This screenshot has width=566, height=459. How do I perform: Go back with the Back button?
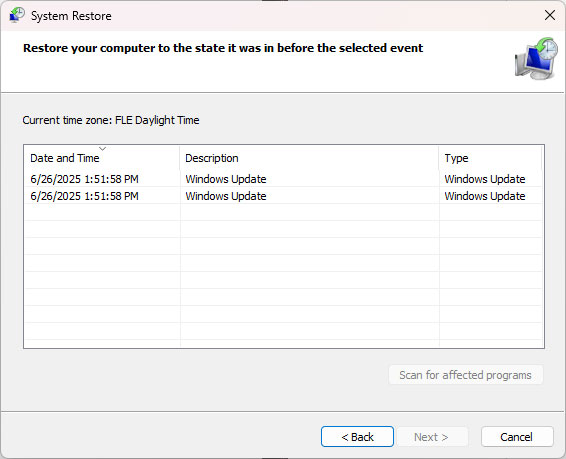(357, 437)
